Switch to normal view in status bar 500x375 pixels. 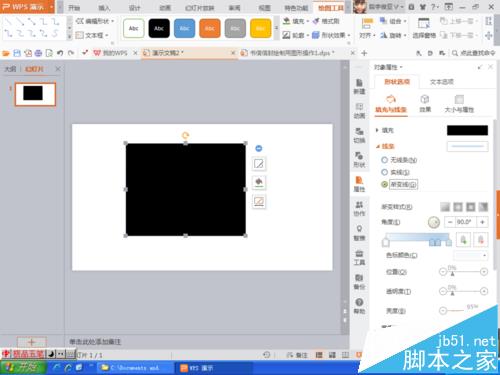tap(319, 355)
